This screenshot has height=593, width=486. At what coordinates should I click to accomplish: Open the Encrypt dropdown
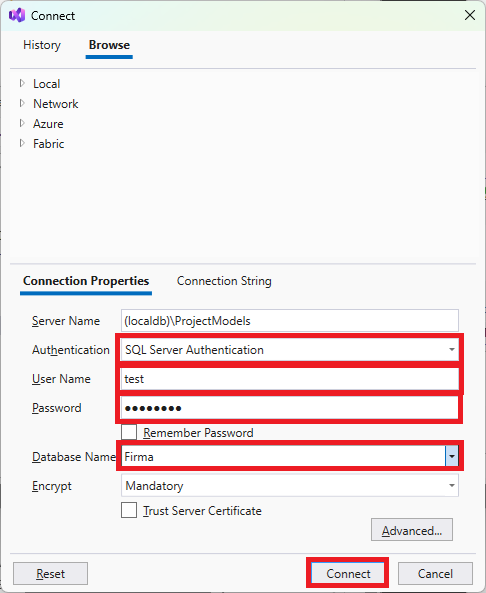point(290,486)
